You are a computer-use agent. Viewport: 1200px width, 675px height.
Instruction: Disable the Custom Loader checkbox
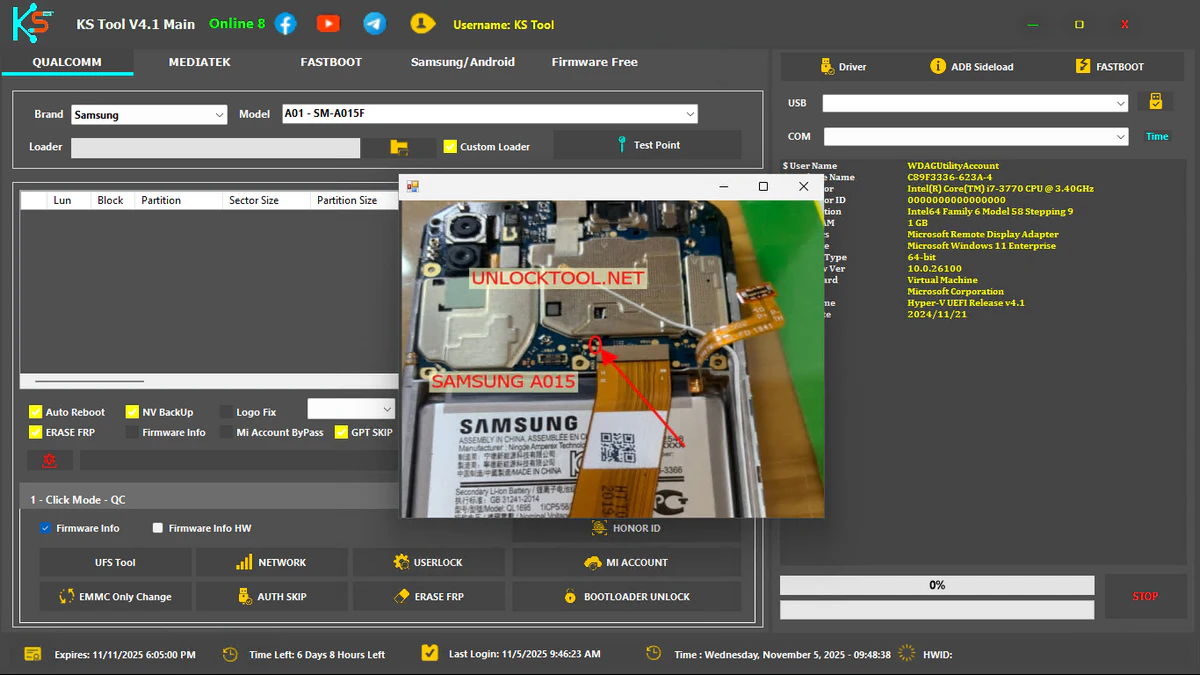(x=450, y=146)
